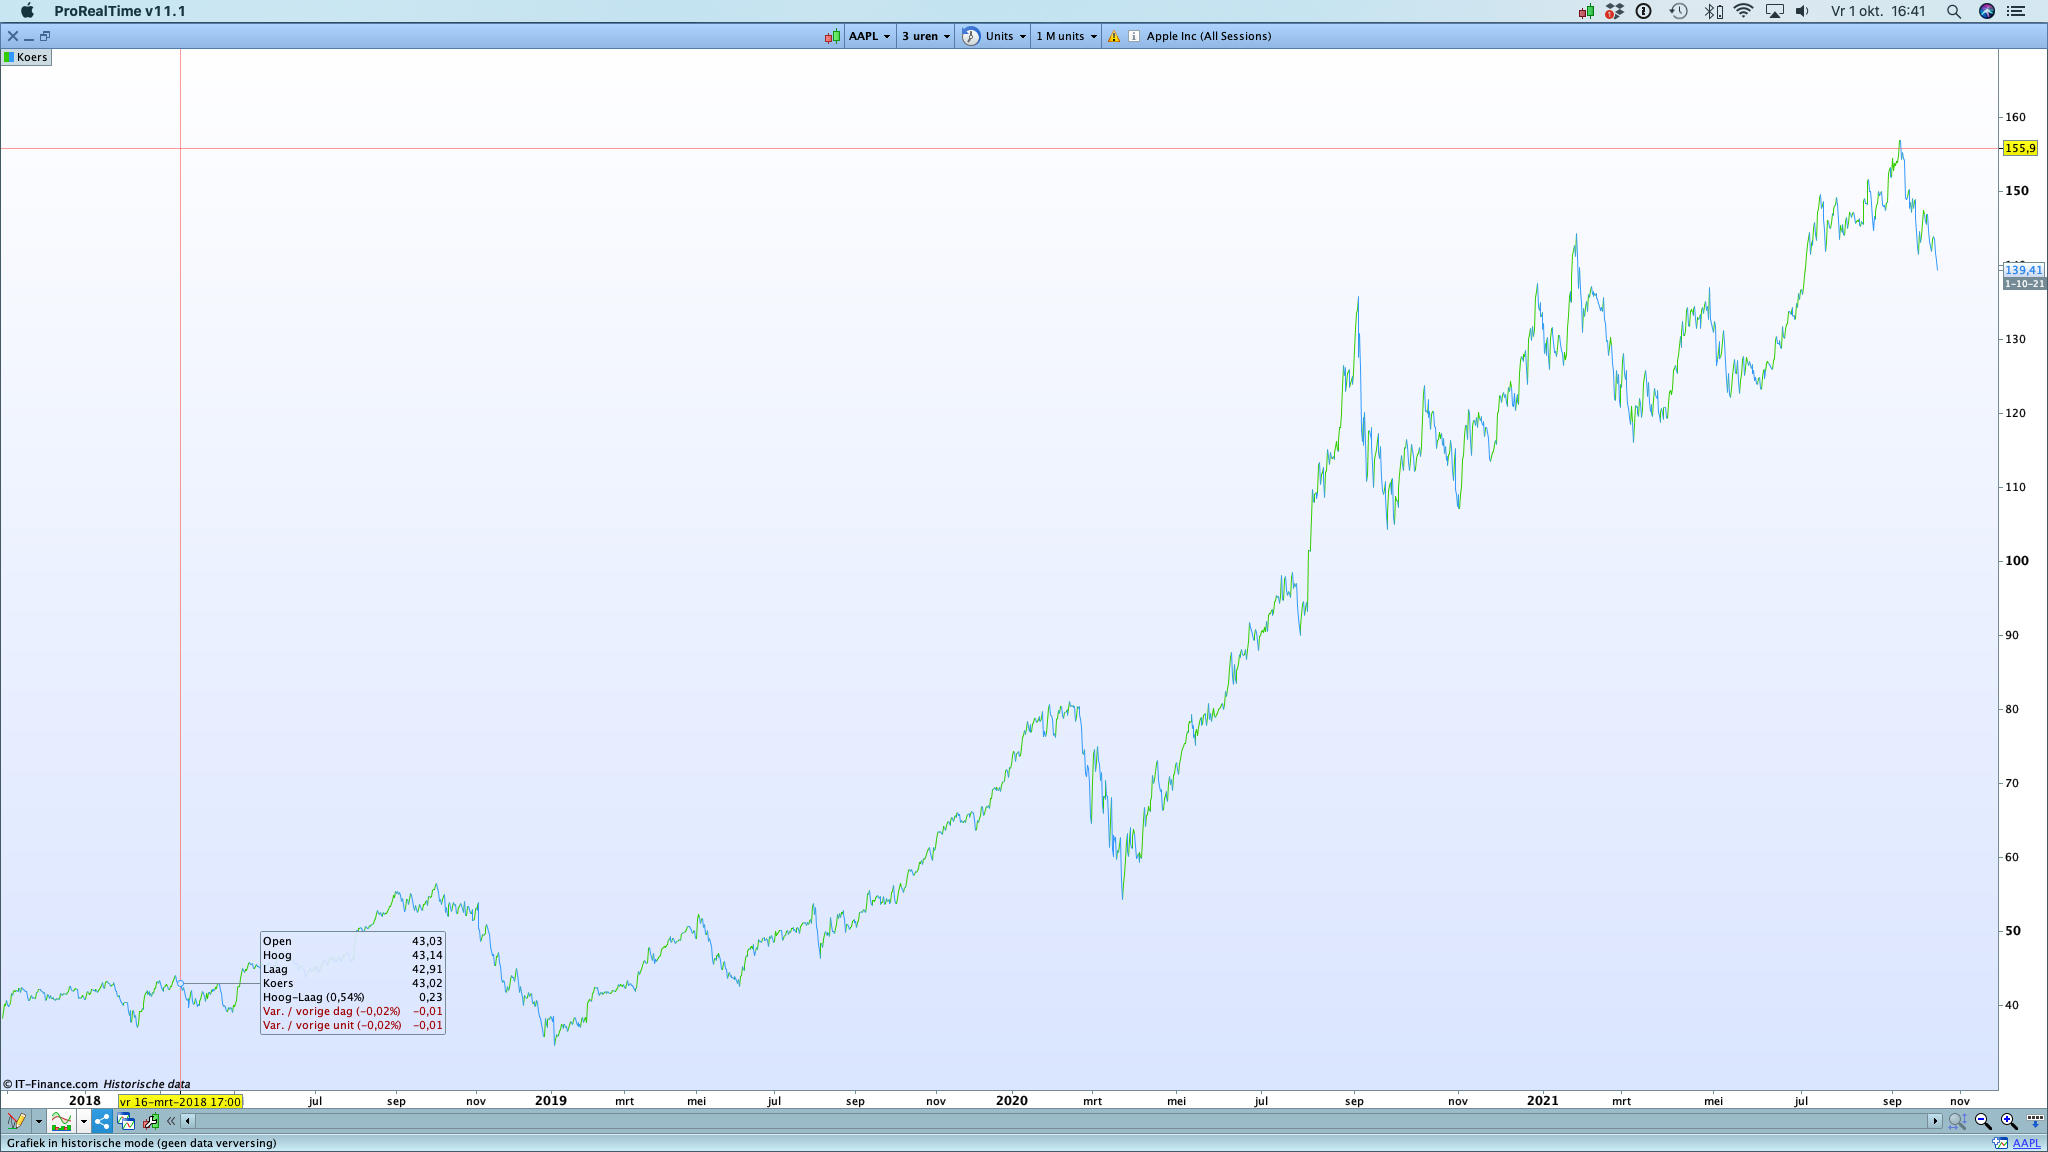
Task: Open drawing tools dropdown arrow
Action: 39,1121
